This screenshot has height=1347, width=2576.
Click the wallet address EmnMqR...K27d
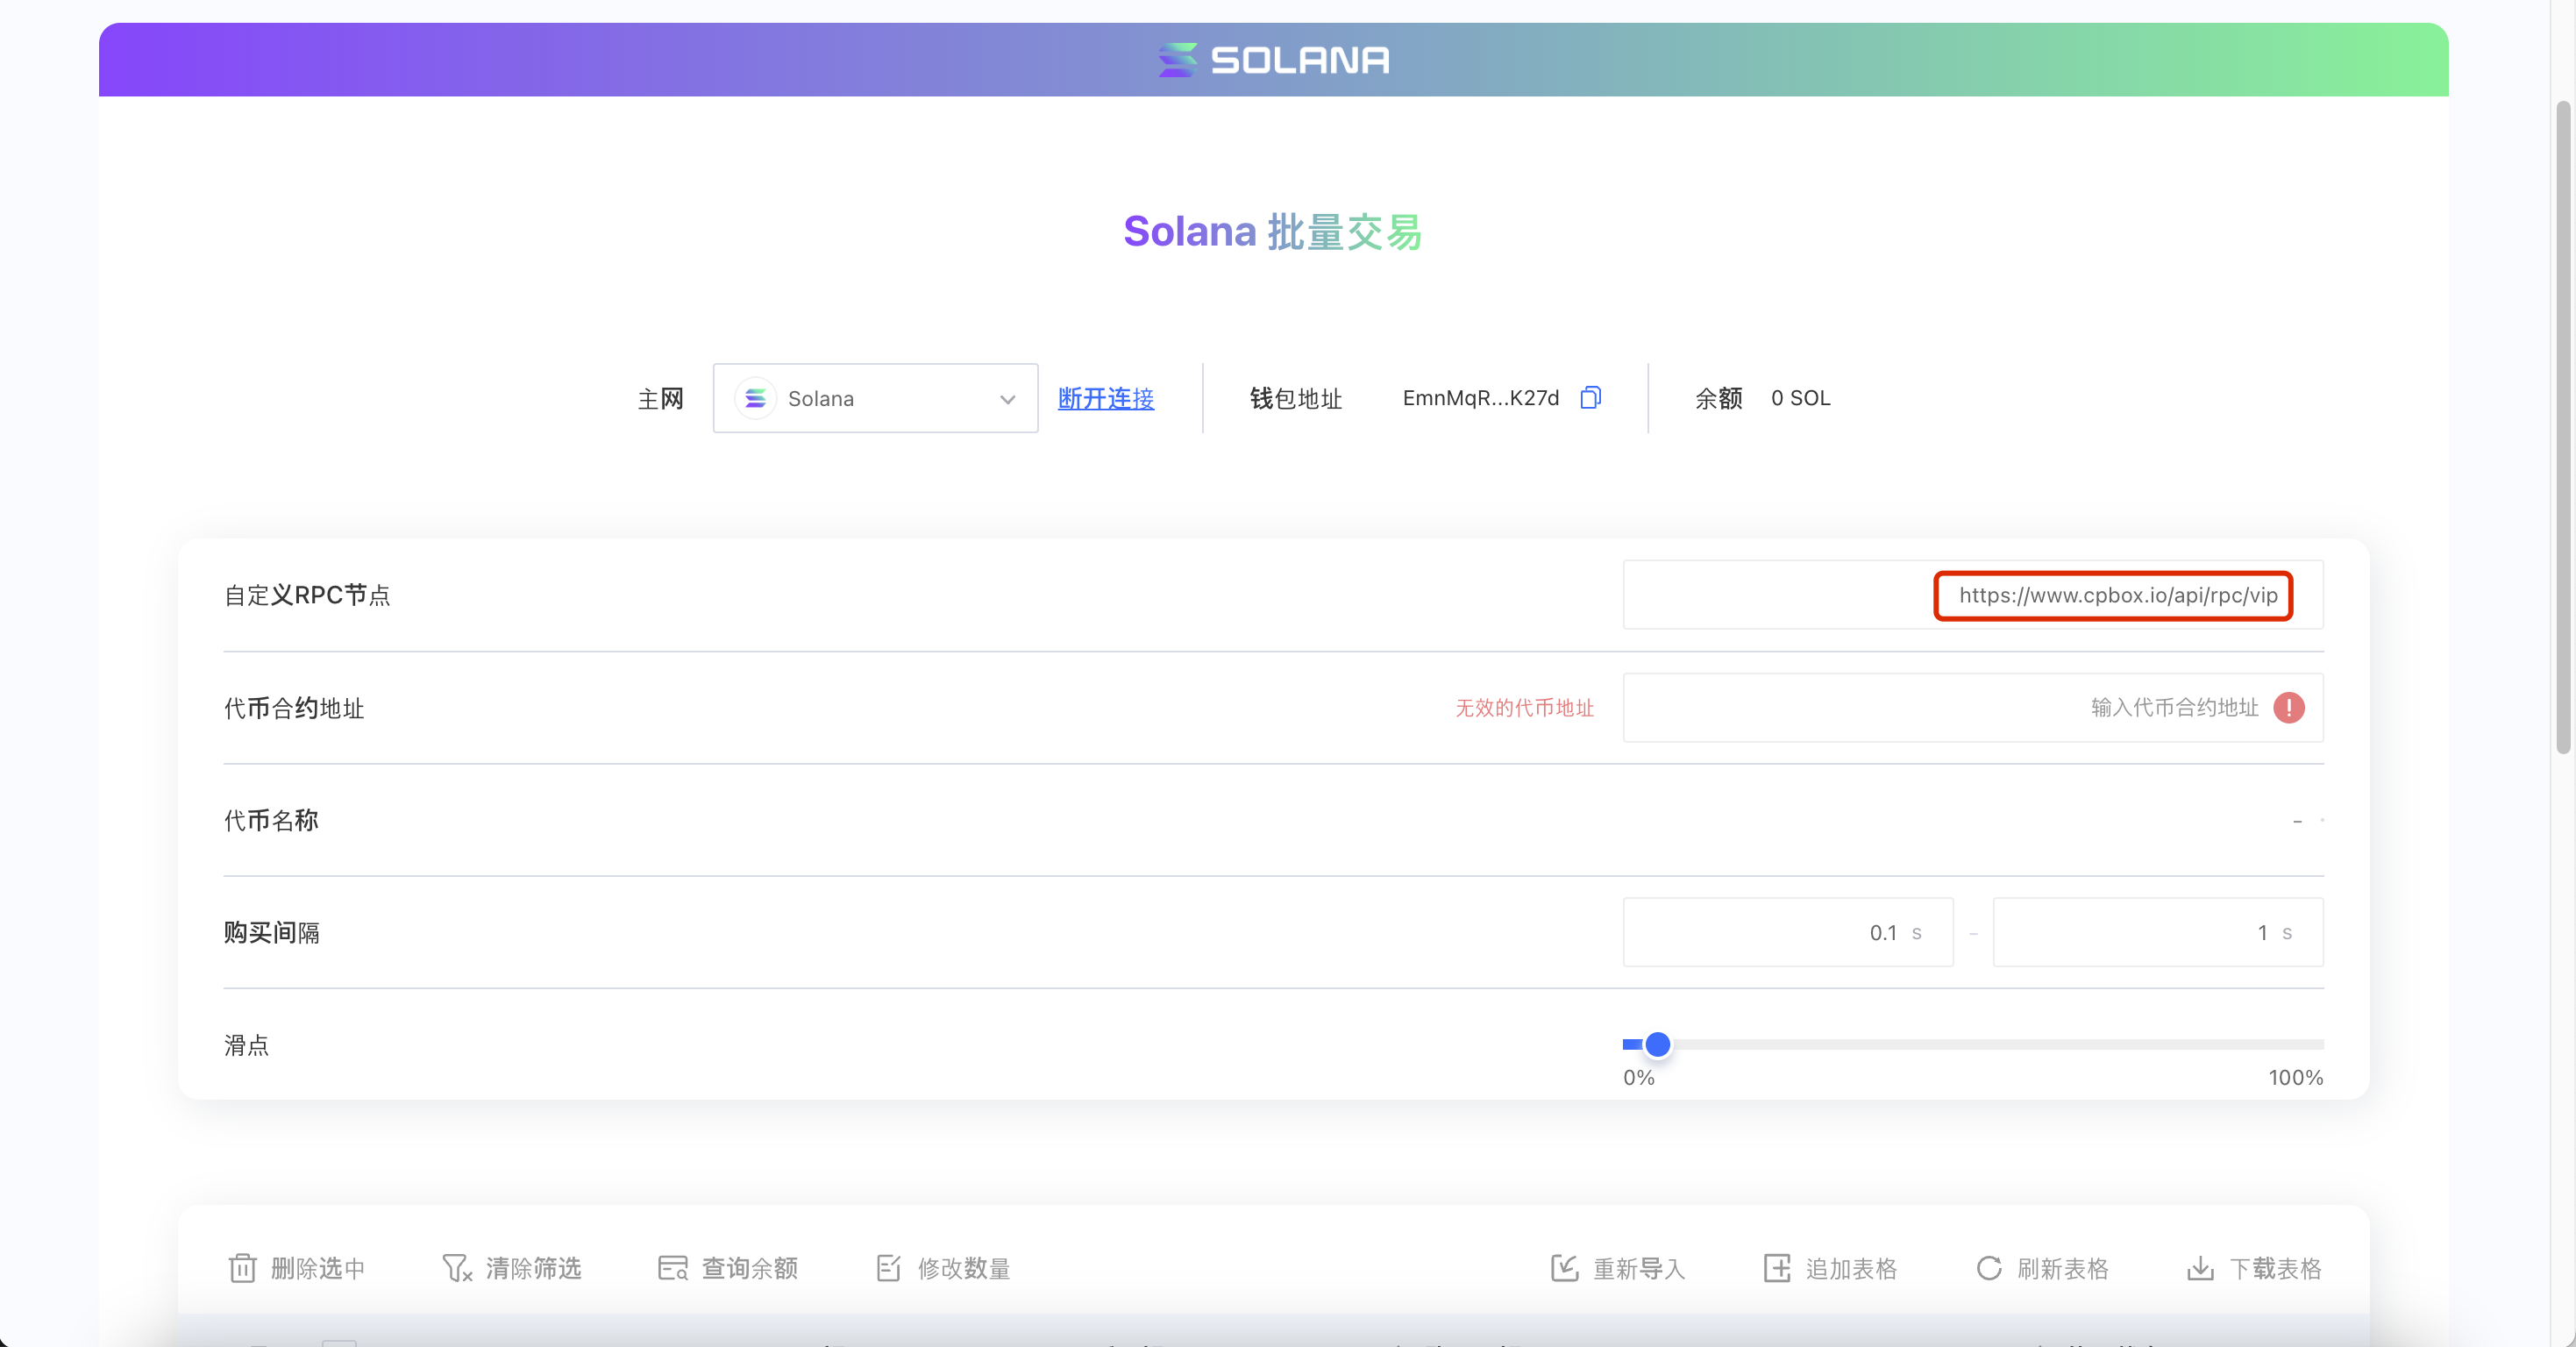point(1480,398)
